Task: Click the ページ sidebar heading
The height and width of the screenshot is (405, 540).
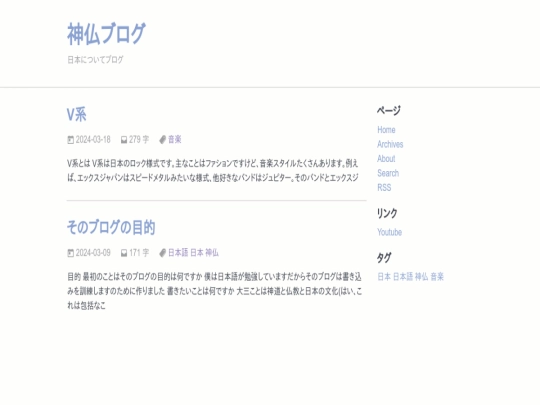Action: (389, 111)
